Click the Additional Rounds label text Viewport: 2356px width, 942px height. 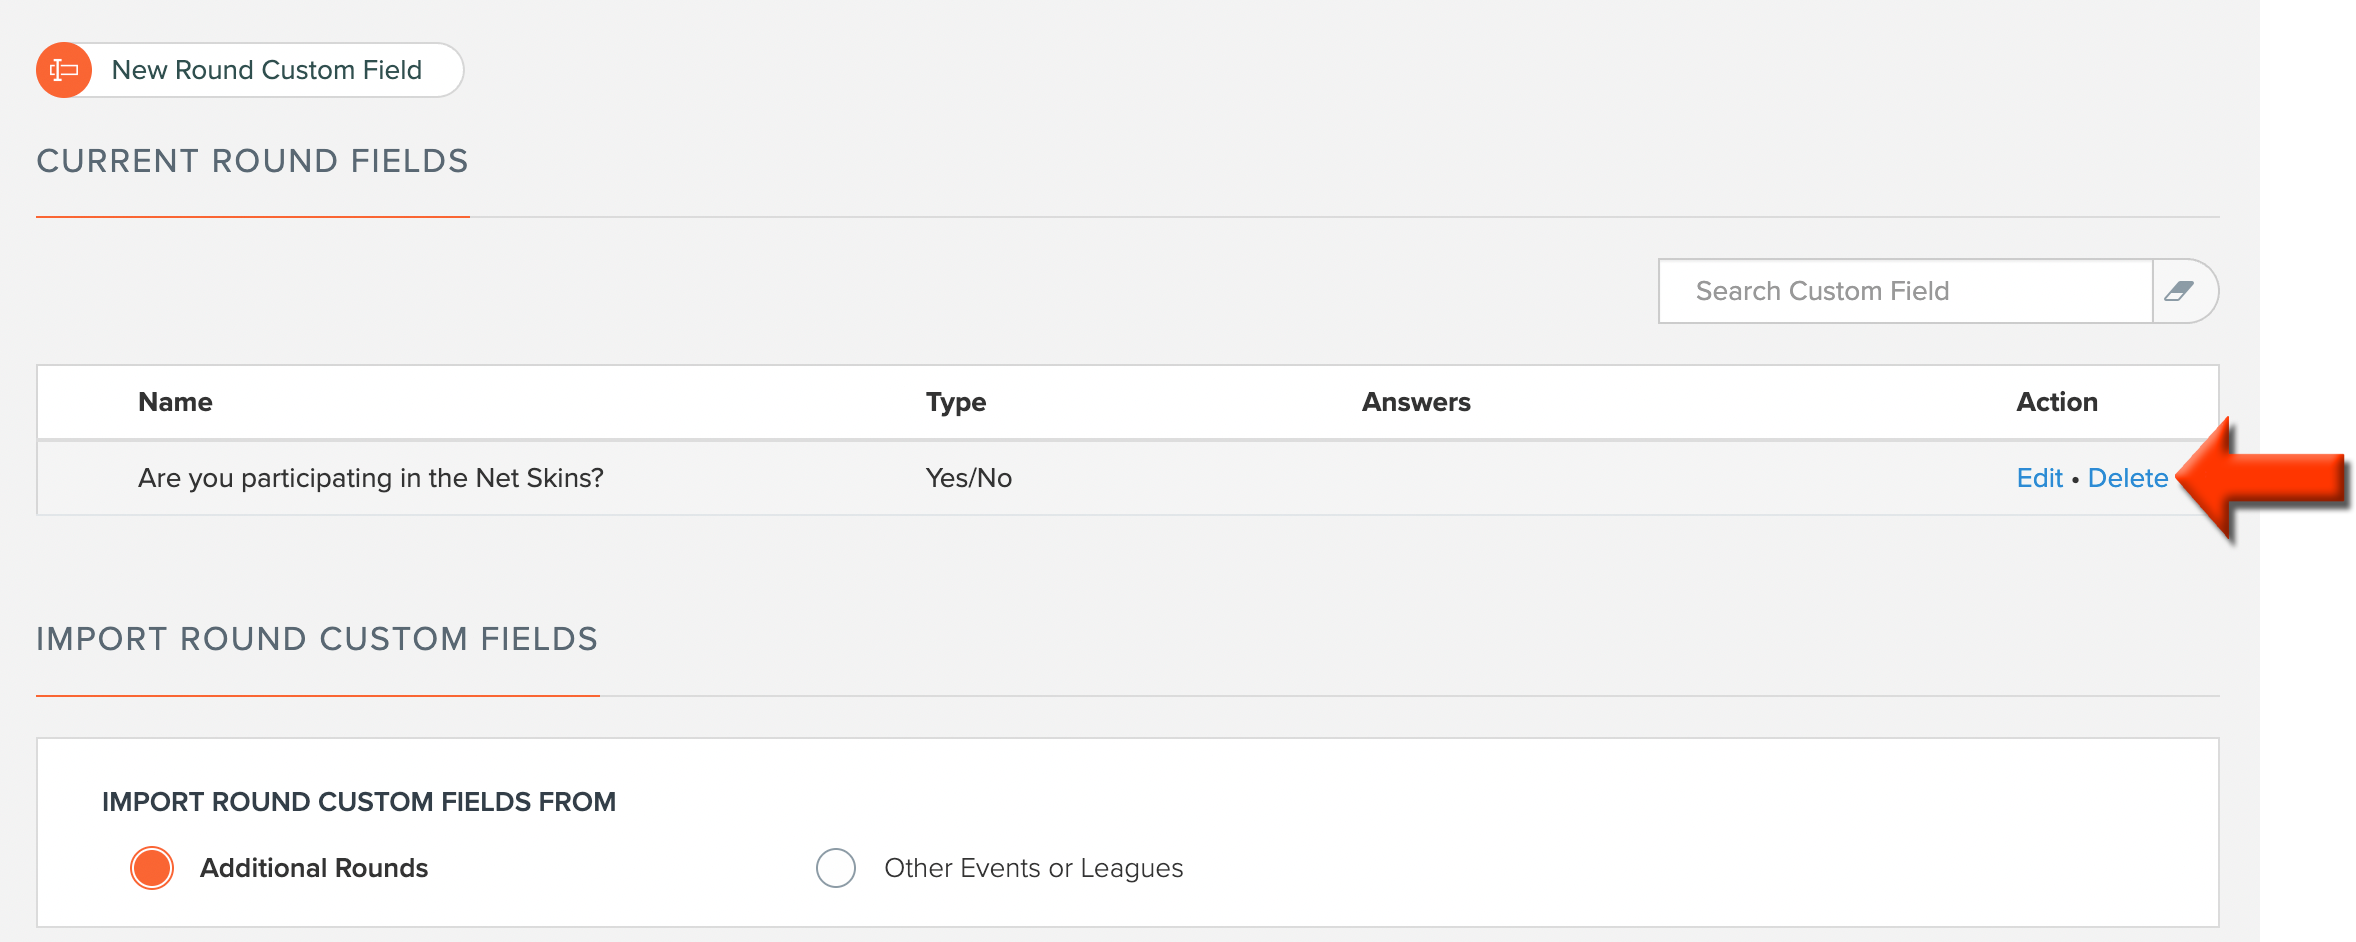(x=314, y=868)
